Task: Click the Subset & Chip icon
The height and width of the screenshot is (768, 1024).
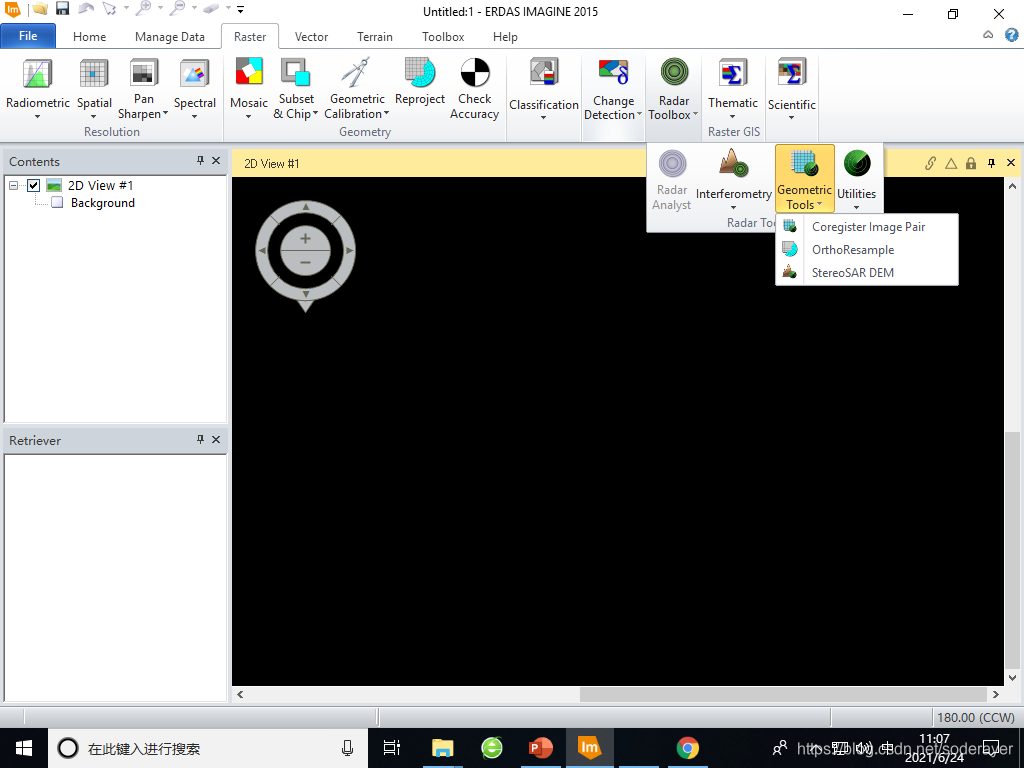Action: click(296, 72)
